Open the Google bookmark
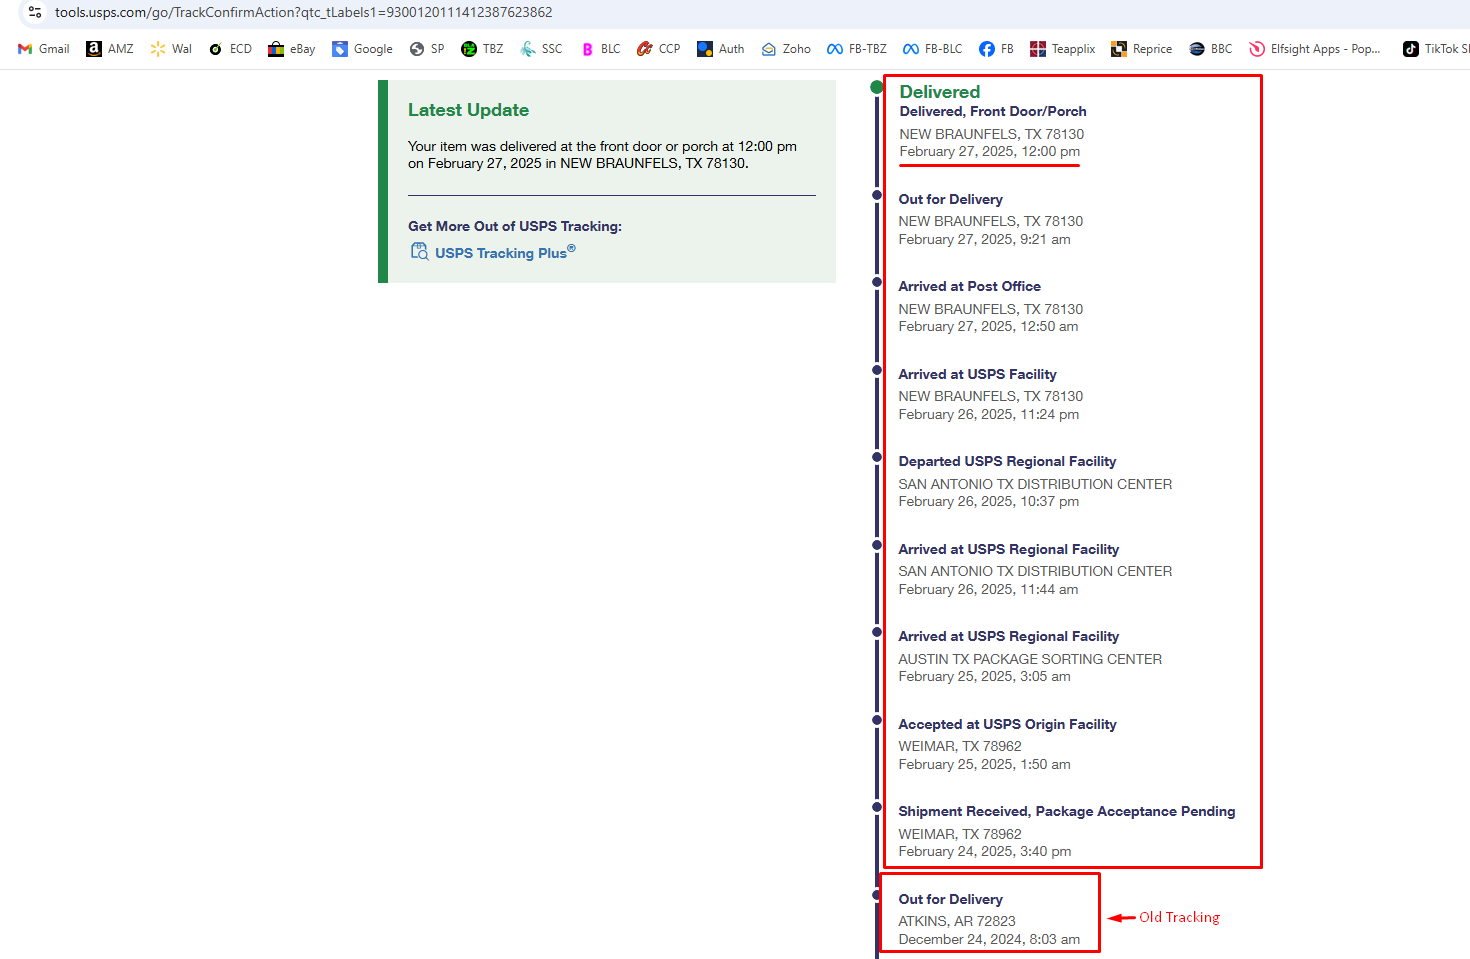The width and height of the screenshot is (1470, 959). tap(363, 49)
